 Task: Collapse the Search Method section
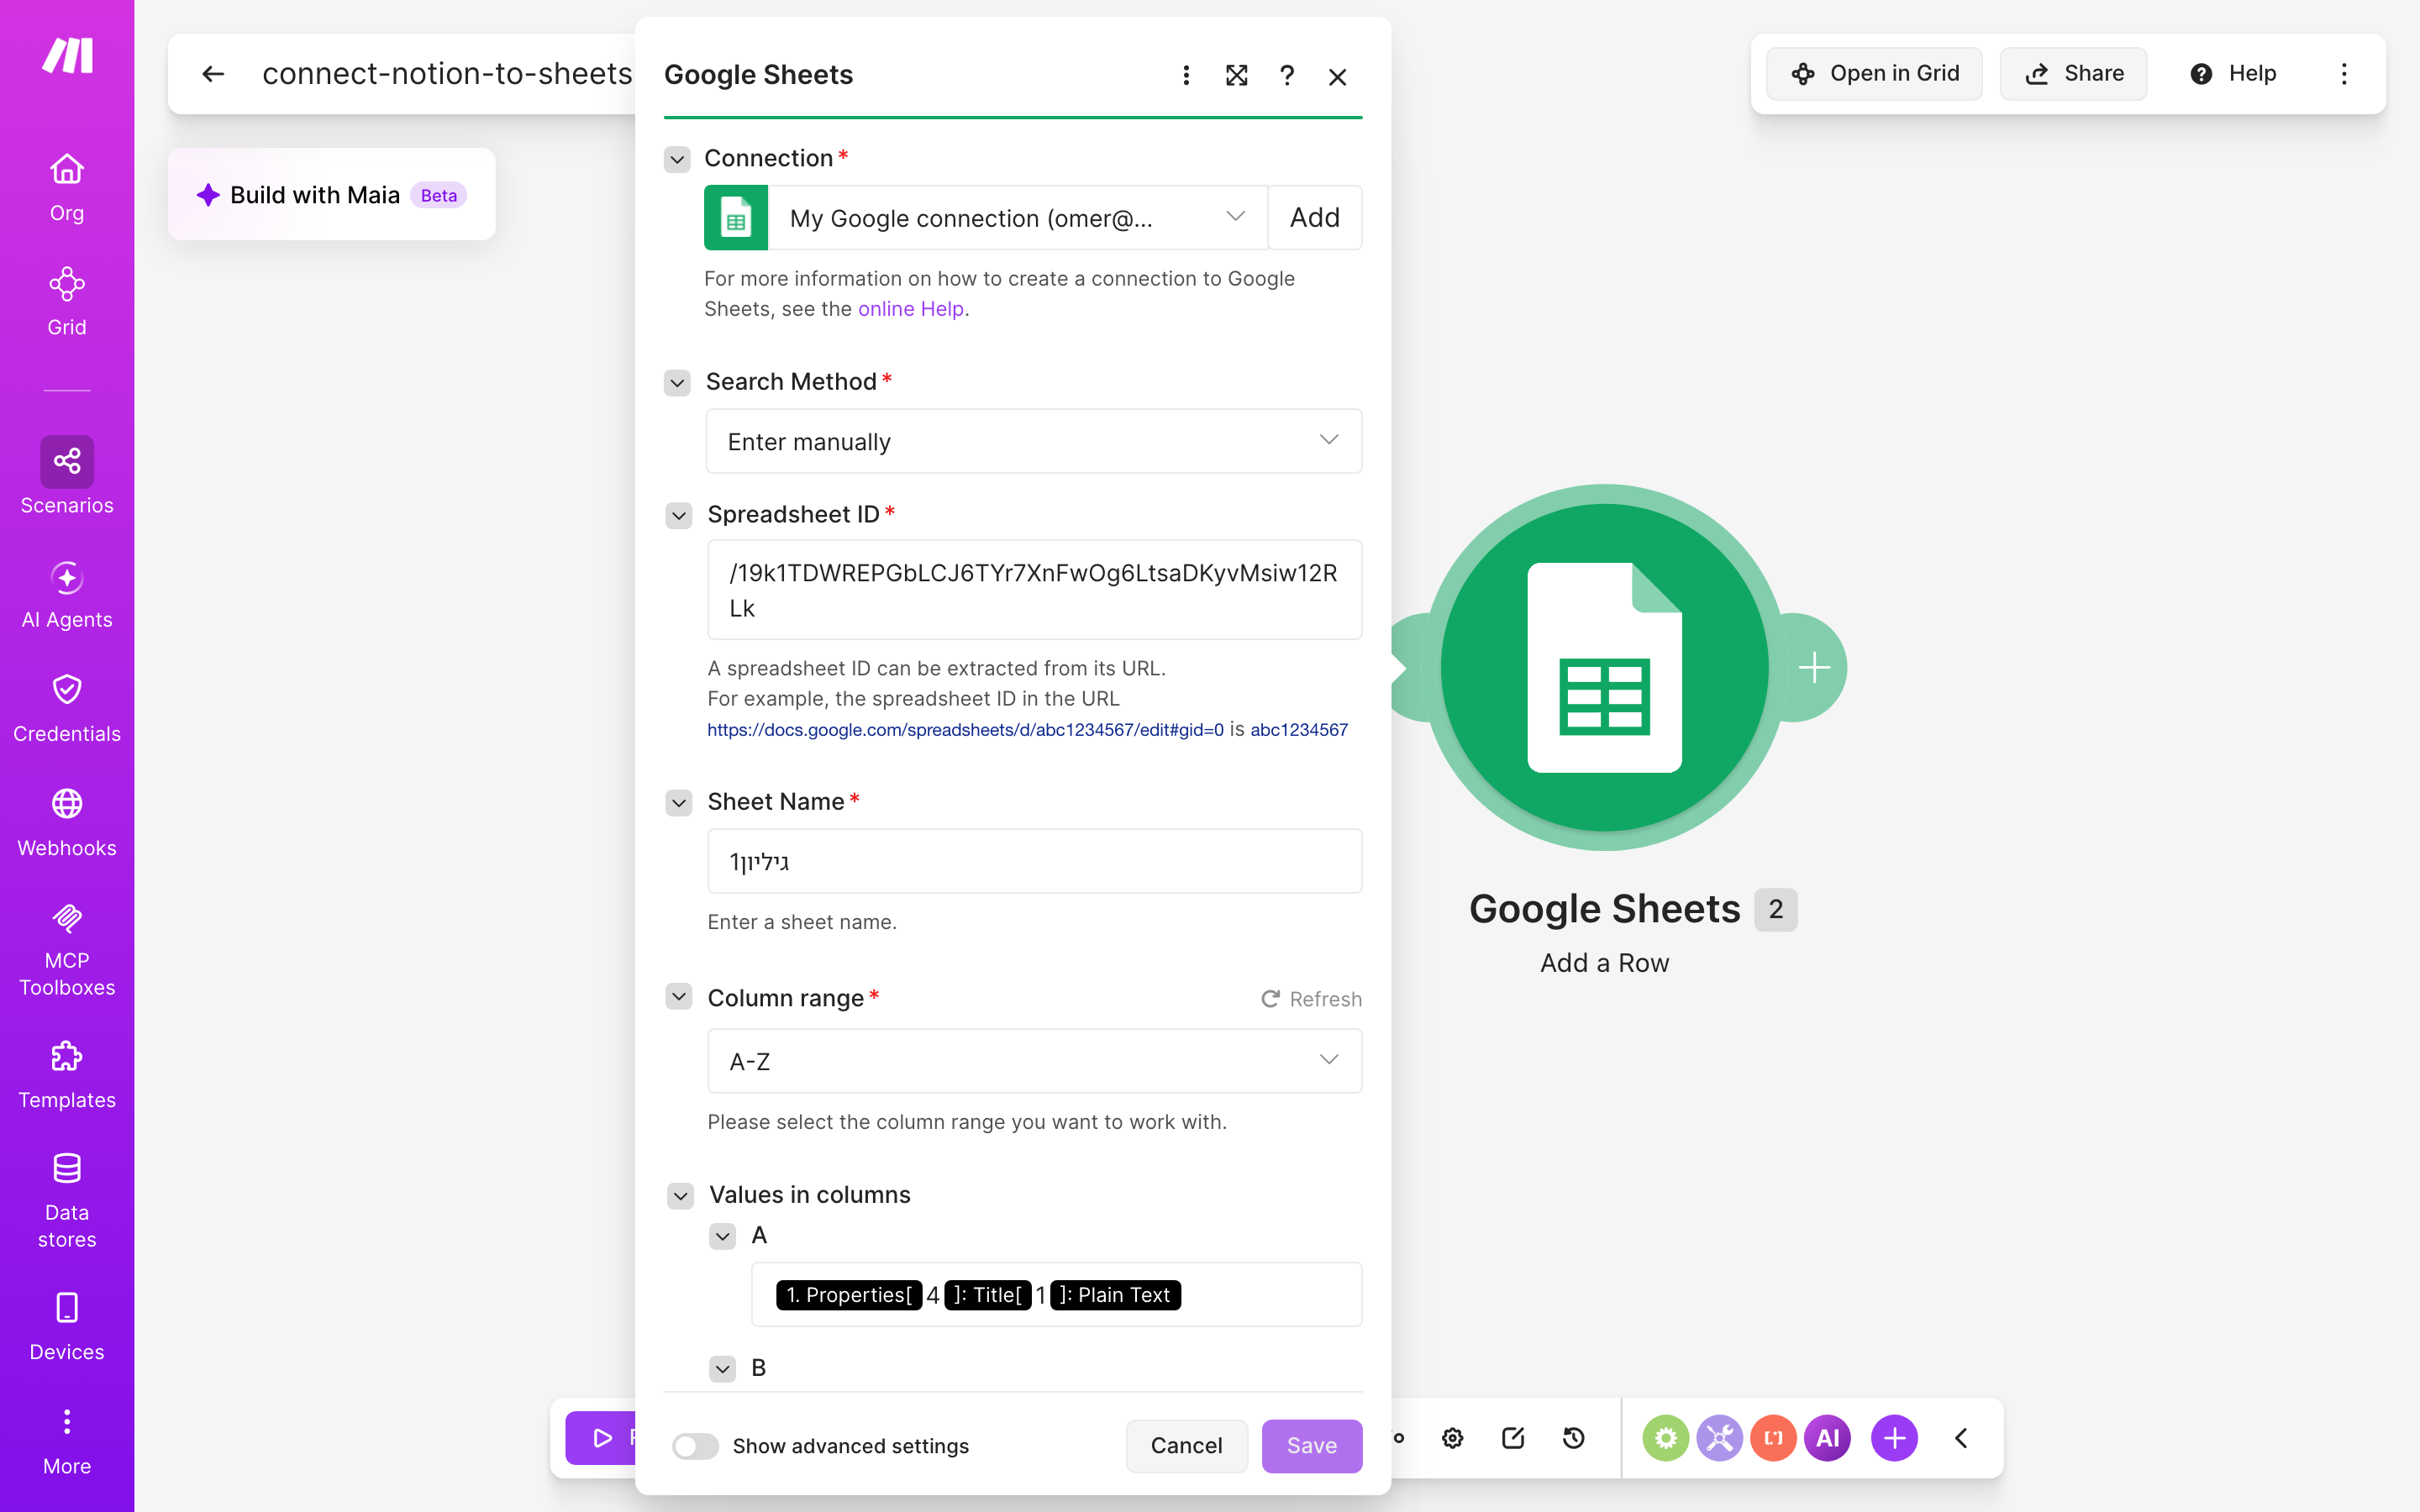click(677, 383)
